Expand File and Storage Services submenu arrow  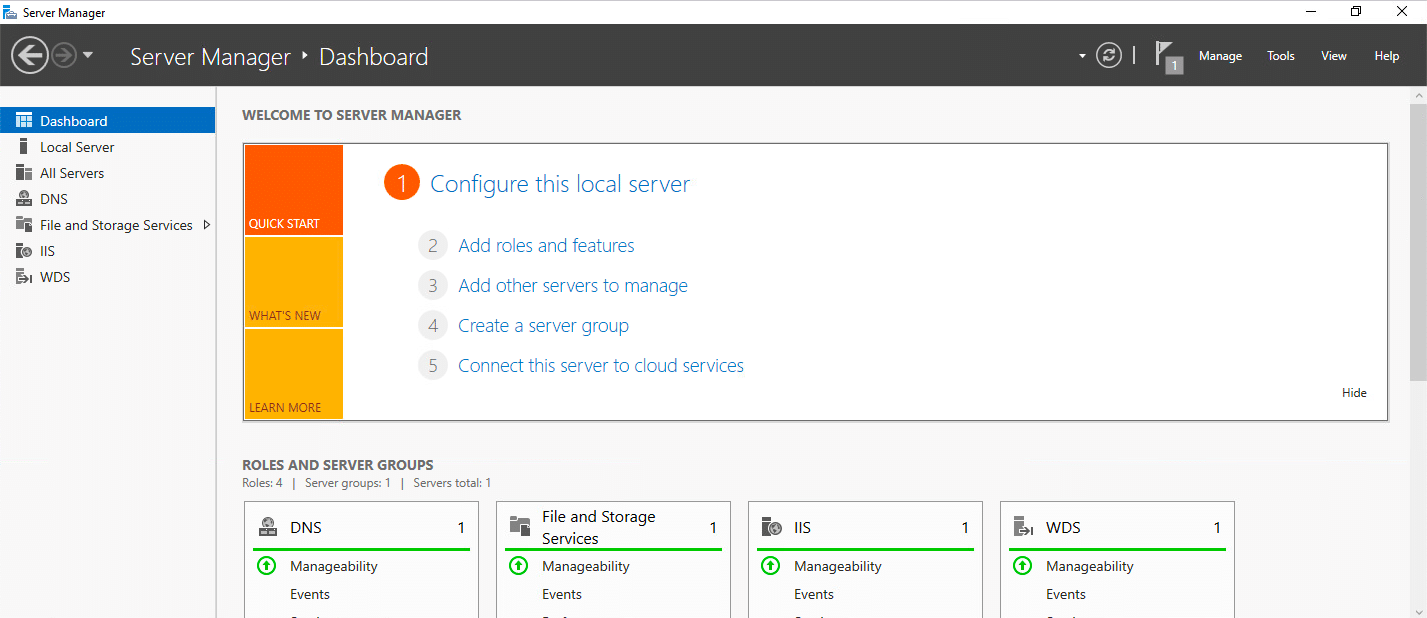tap(206, 225)
